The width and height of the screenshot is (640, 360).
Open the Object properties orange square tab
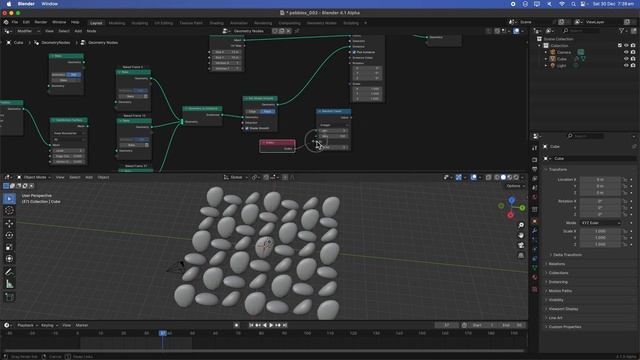click(x=534, y=221)
